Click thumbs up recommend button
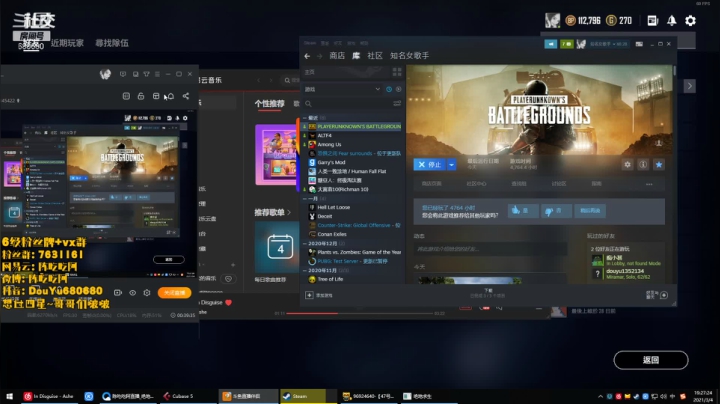The width and height of the screenshot is (720, 404). [x=523, y=211]
